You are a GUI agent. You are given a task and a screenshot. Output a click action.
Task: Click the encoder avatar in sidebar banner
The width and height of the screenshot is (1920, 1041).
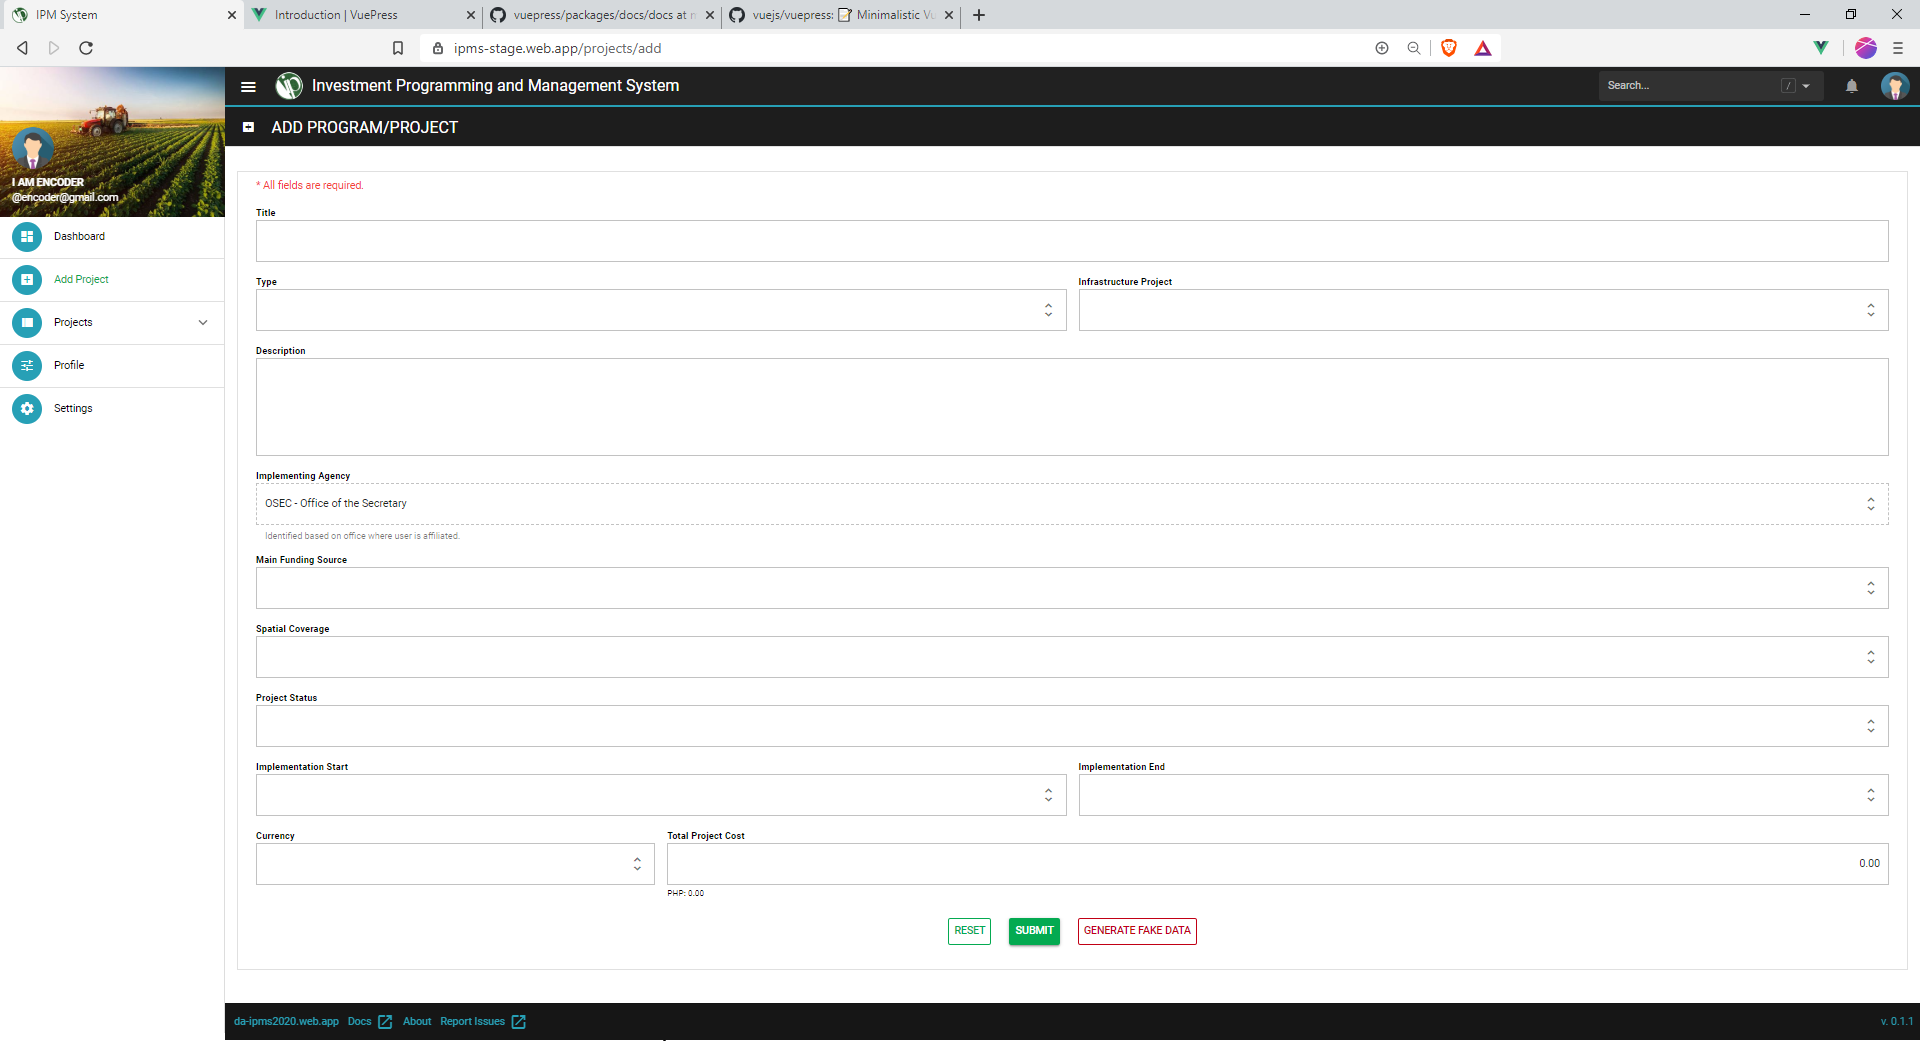[x=33, y=150]
